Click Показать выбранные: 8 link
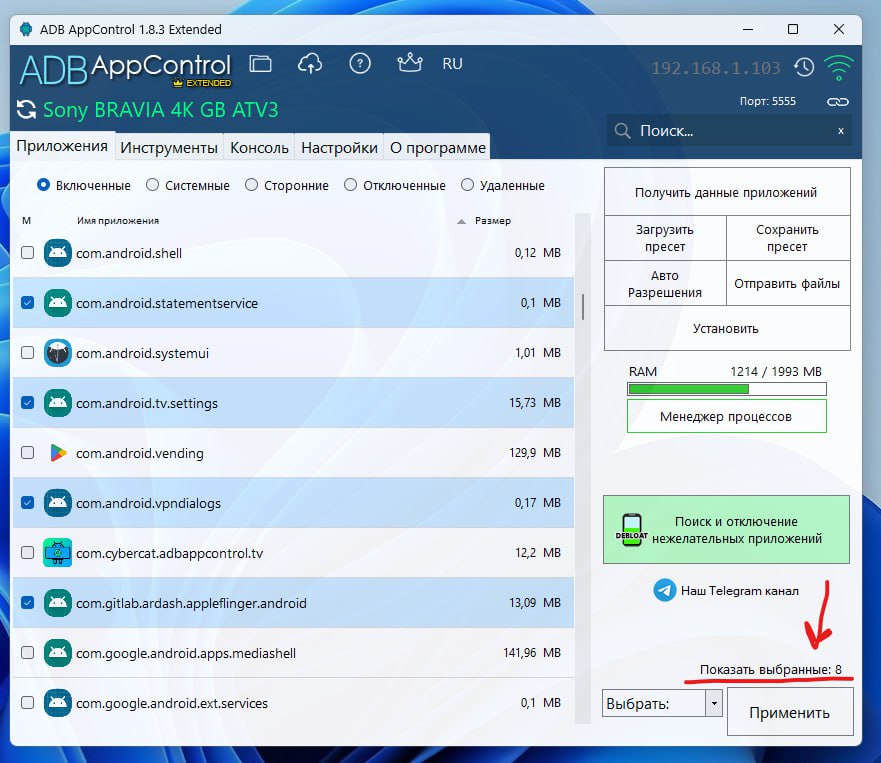The width and height of the screenshot is (881, 763). coord(771,669)
